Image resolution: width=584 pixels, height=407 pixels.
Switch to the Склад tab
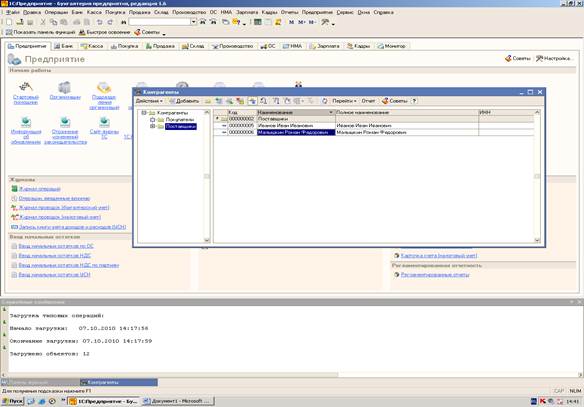pyautogui.click(x=193, y=46)
